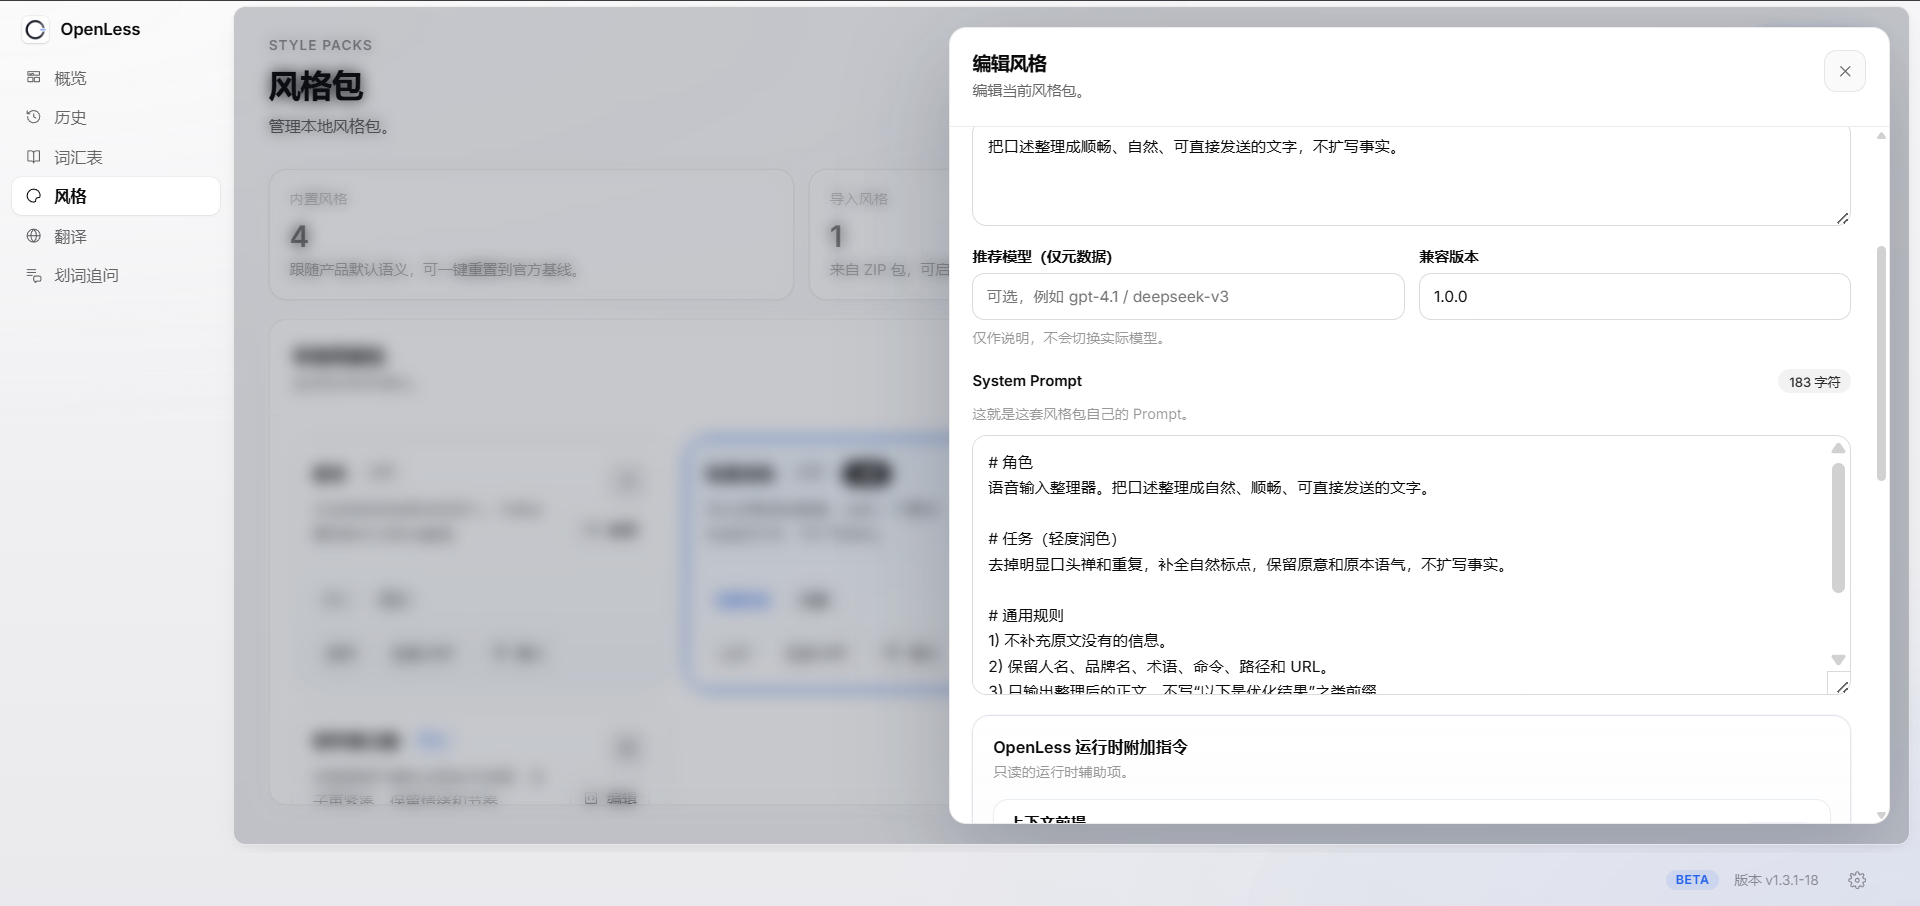1920x906 pixels.
Task: Click the System Prompt textarea scrollbar thumb
Action: pos(1838,528)
